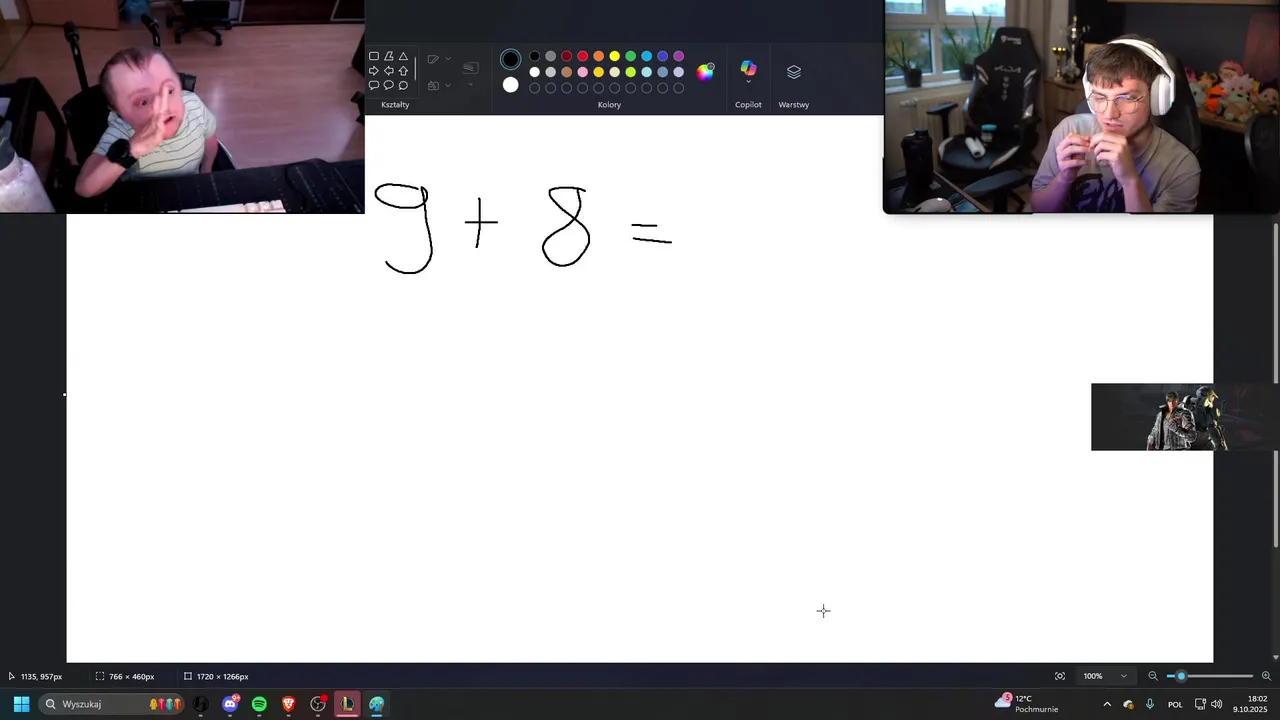The image size is (1280, 720).
Task: Pick the brown palette swatch
Action: coord(567,72)
